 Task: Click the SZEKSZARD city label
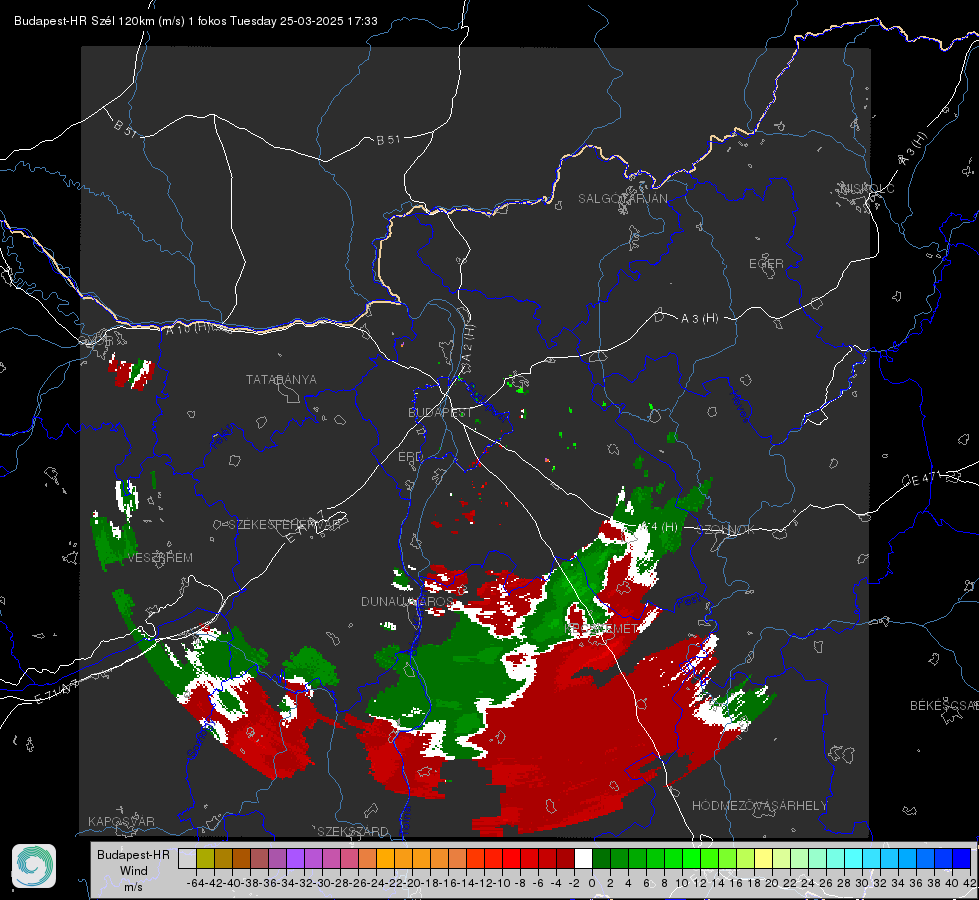[x=353, y=831]
